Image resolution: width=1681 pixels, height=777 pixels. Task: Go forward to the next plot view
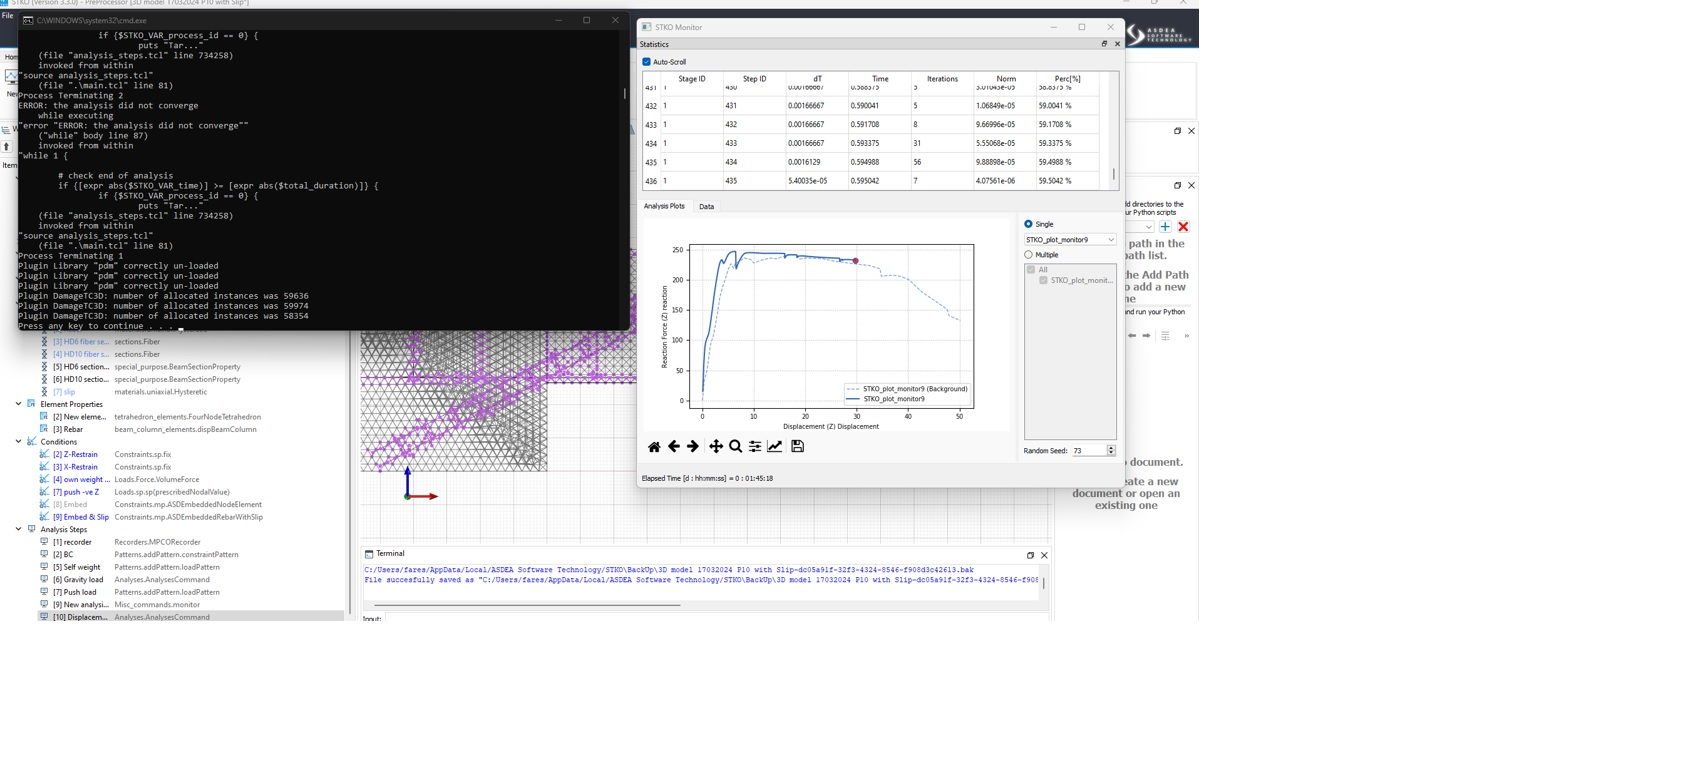click(693, 447)
